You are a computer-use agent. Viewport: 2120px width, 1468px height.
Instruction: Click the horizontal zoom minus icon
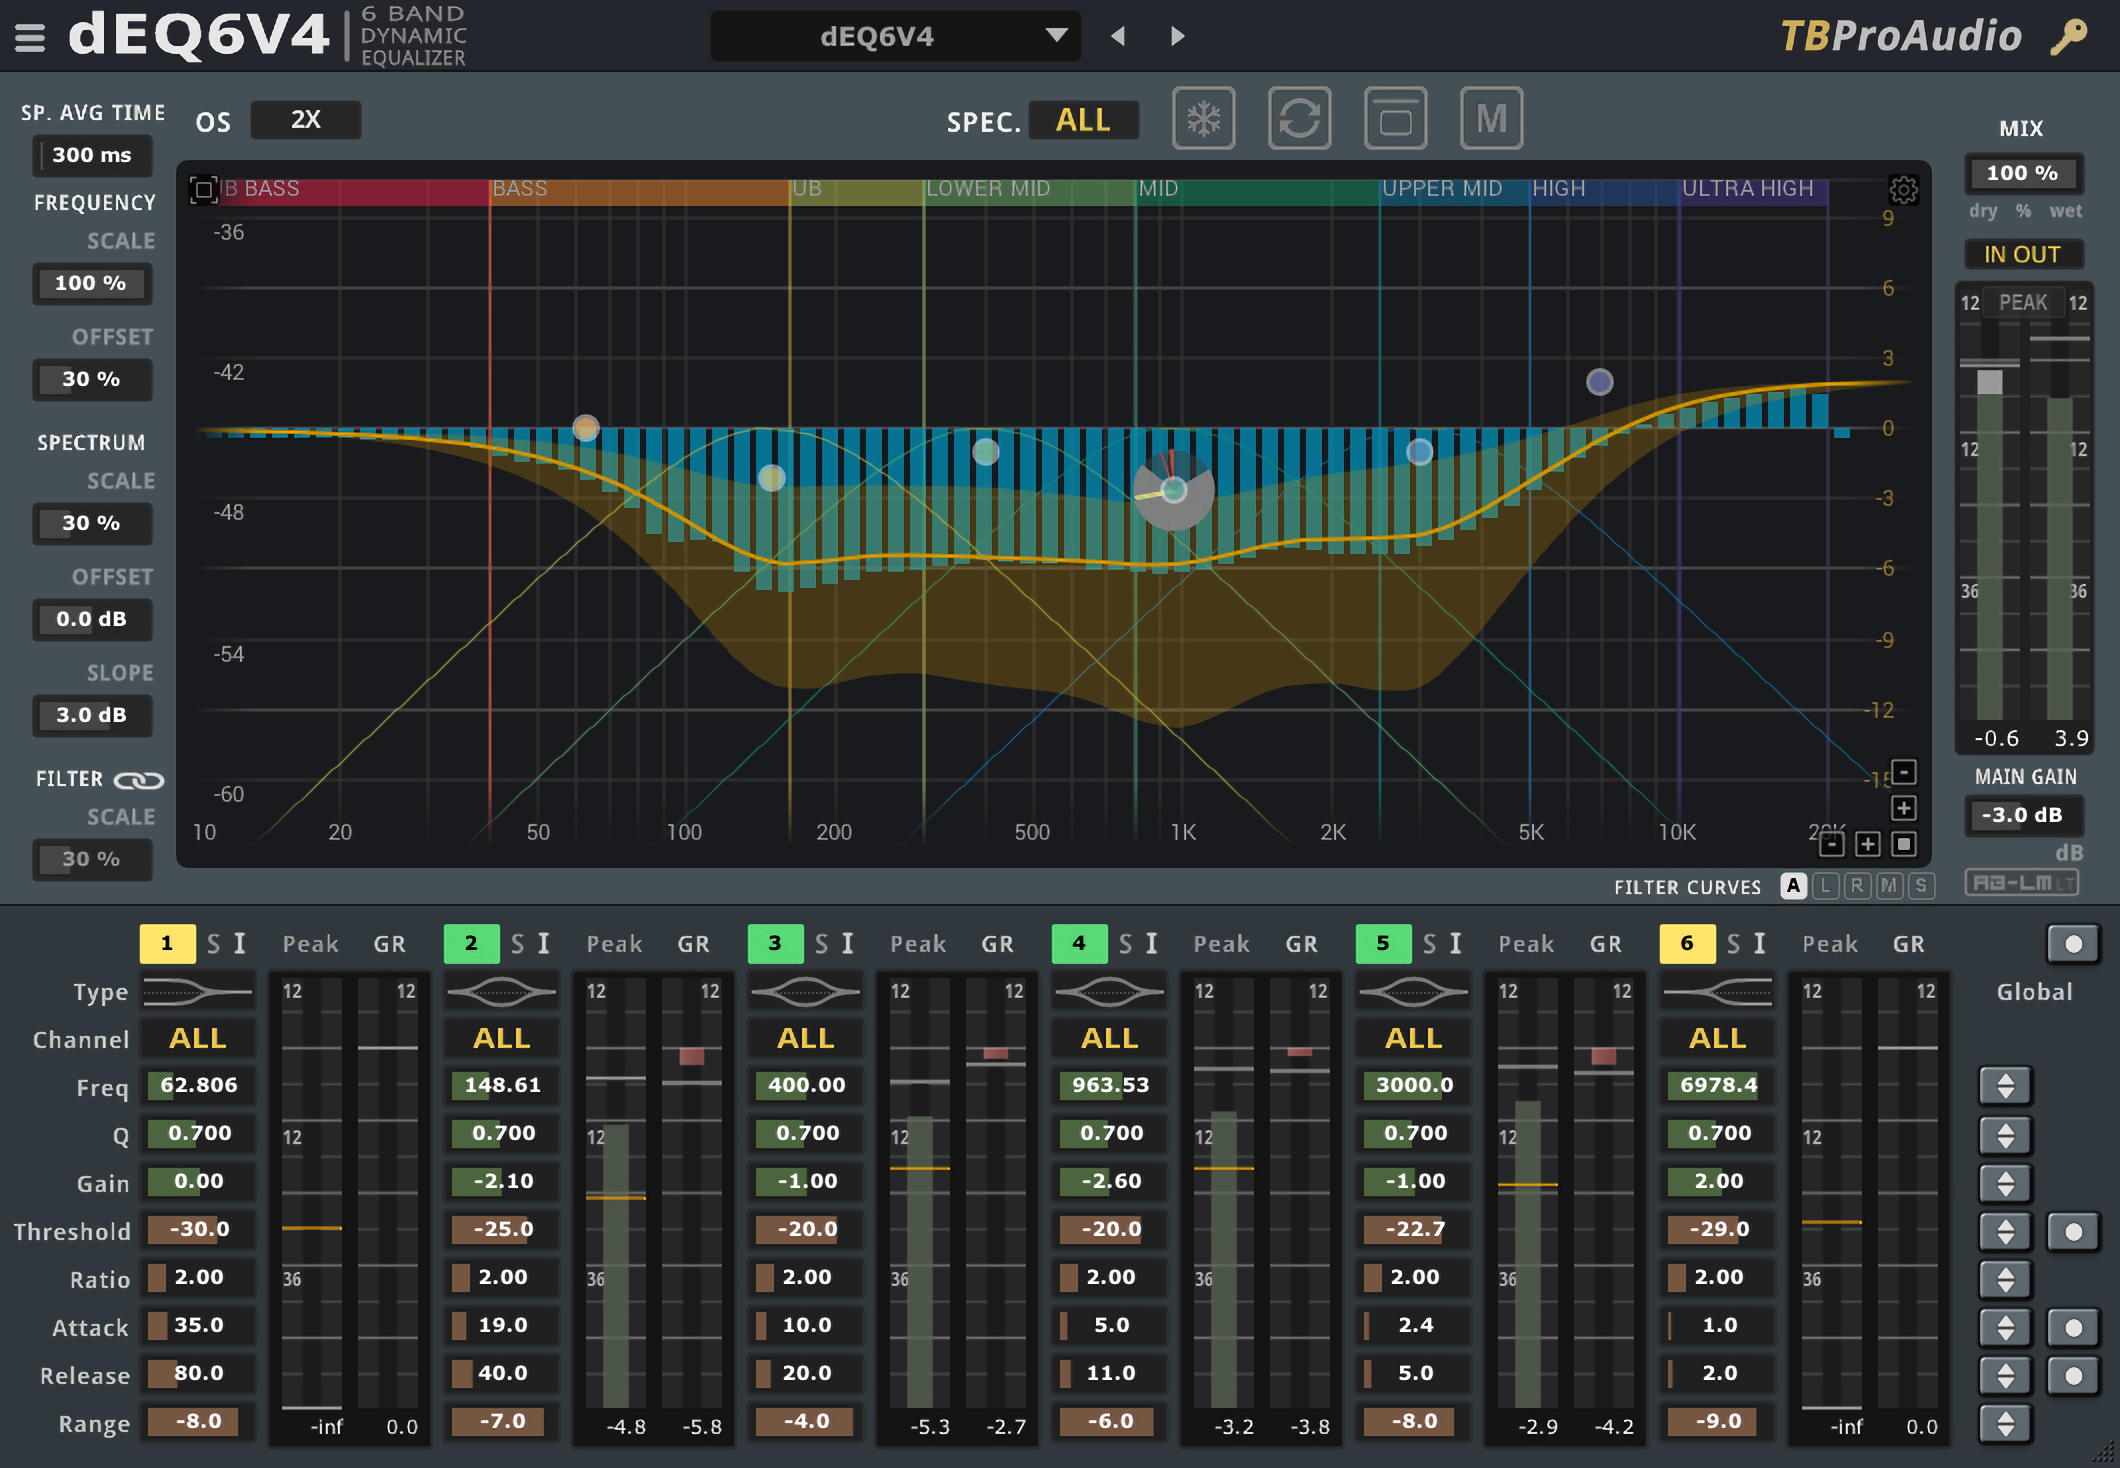(1831, 845)
